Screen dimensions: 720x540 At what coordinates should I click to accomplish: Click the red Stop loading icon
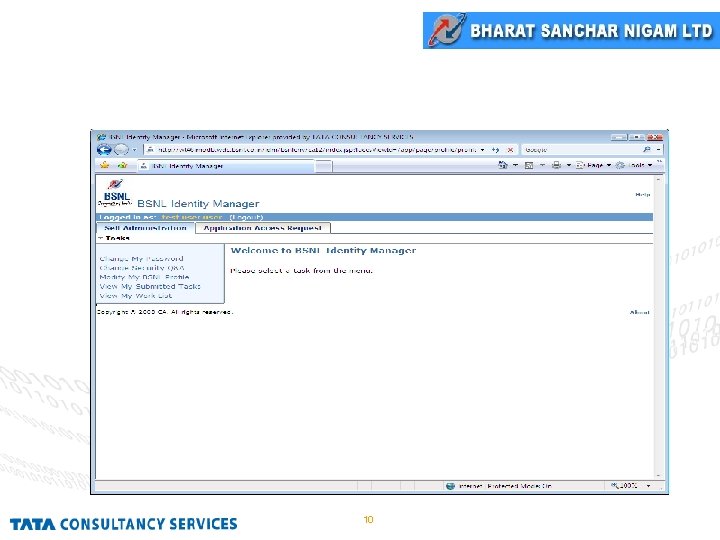[x=510, y=150]
